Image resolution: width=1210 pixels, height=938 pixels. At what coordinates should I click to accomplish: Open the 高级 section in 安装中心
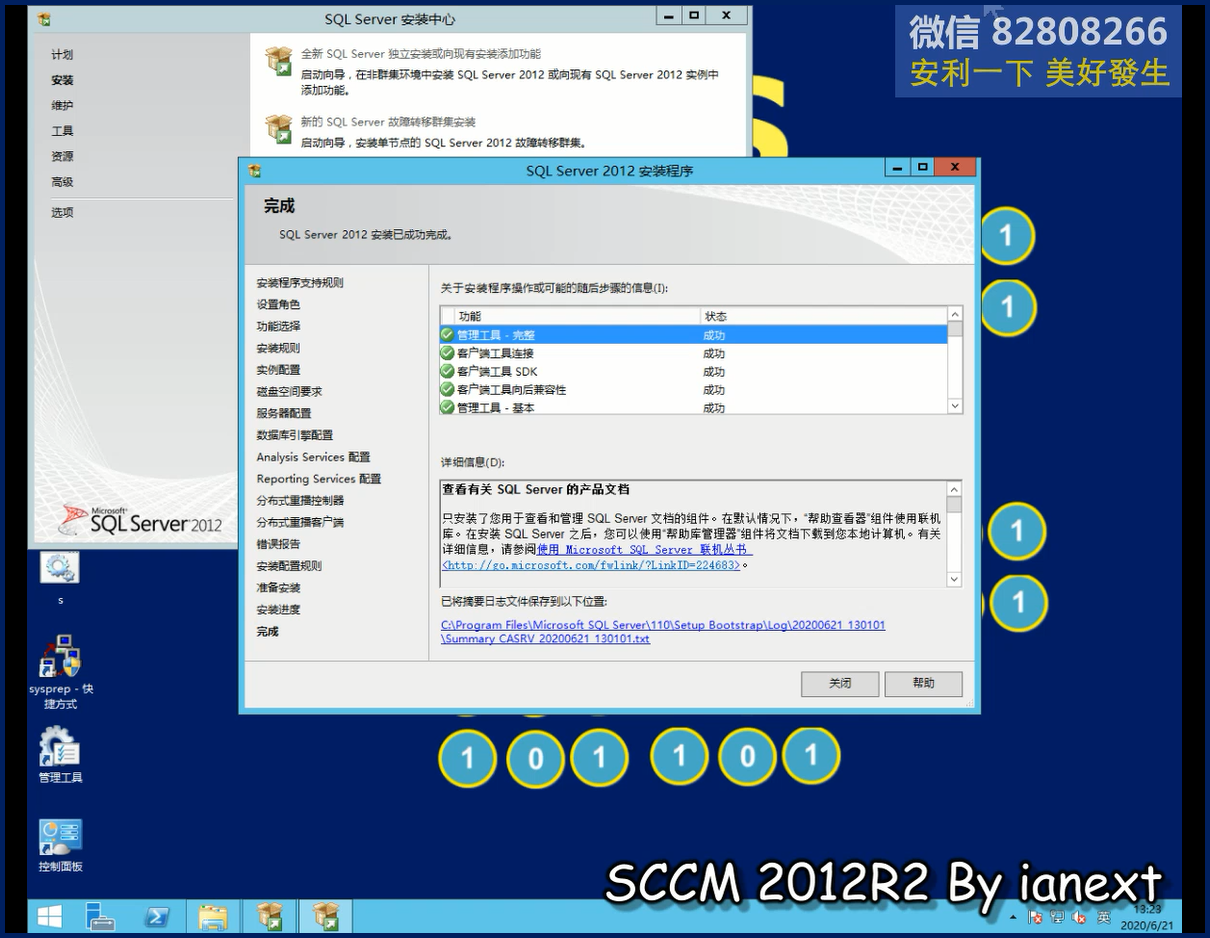pyautogui.click(x=62, y=182)
